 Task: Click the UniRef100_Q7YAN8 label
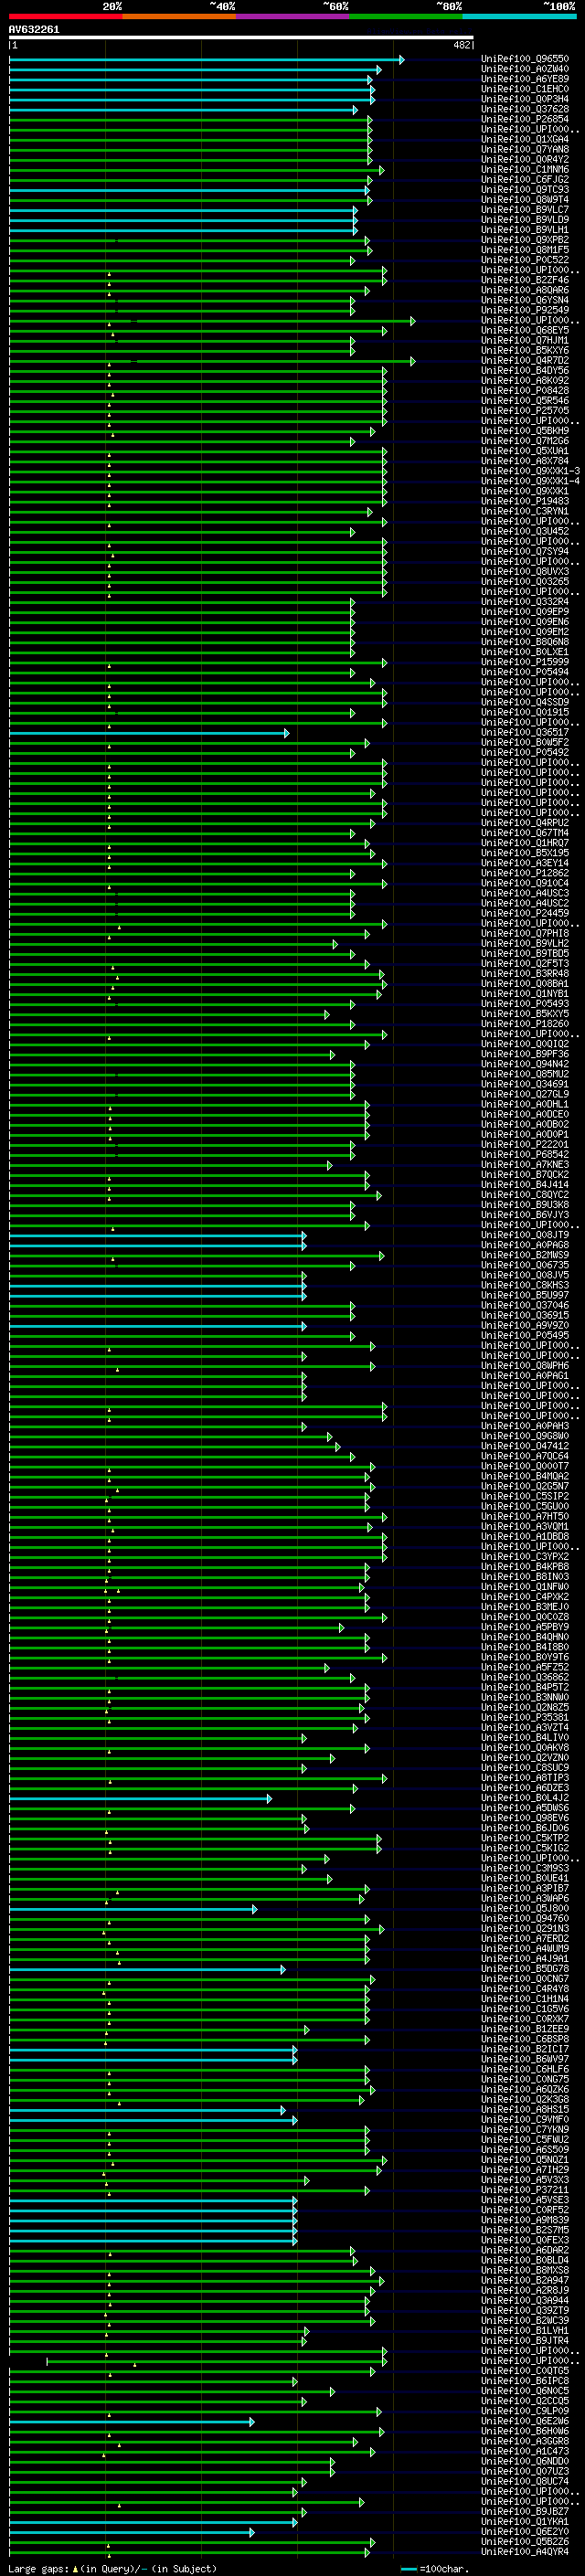click(525, 149)
